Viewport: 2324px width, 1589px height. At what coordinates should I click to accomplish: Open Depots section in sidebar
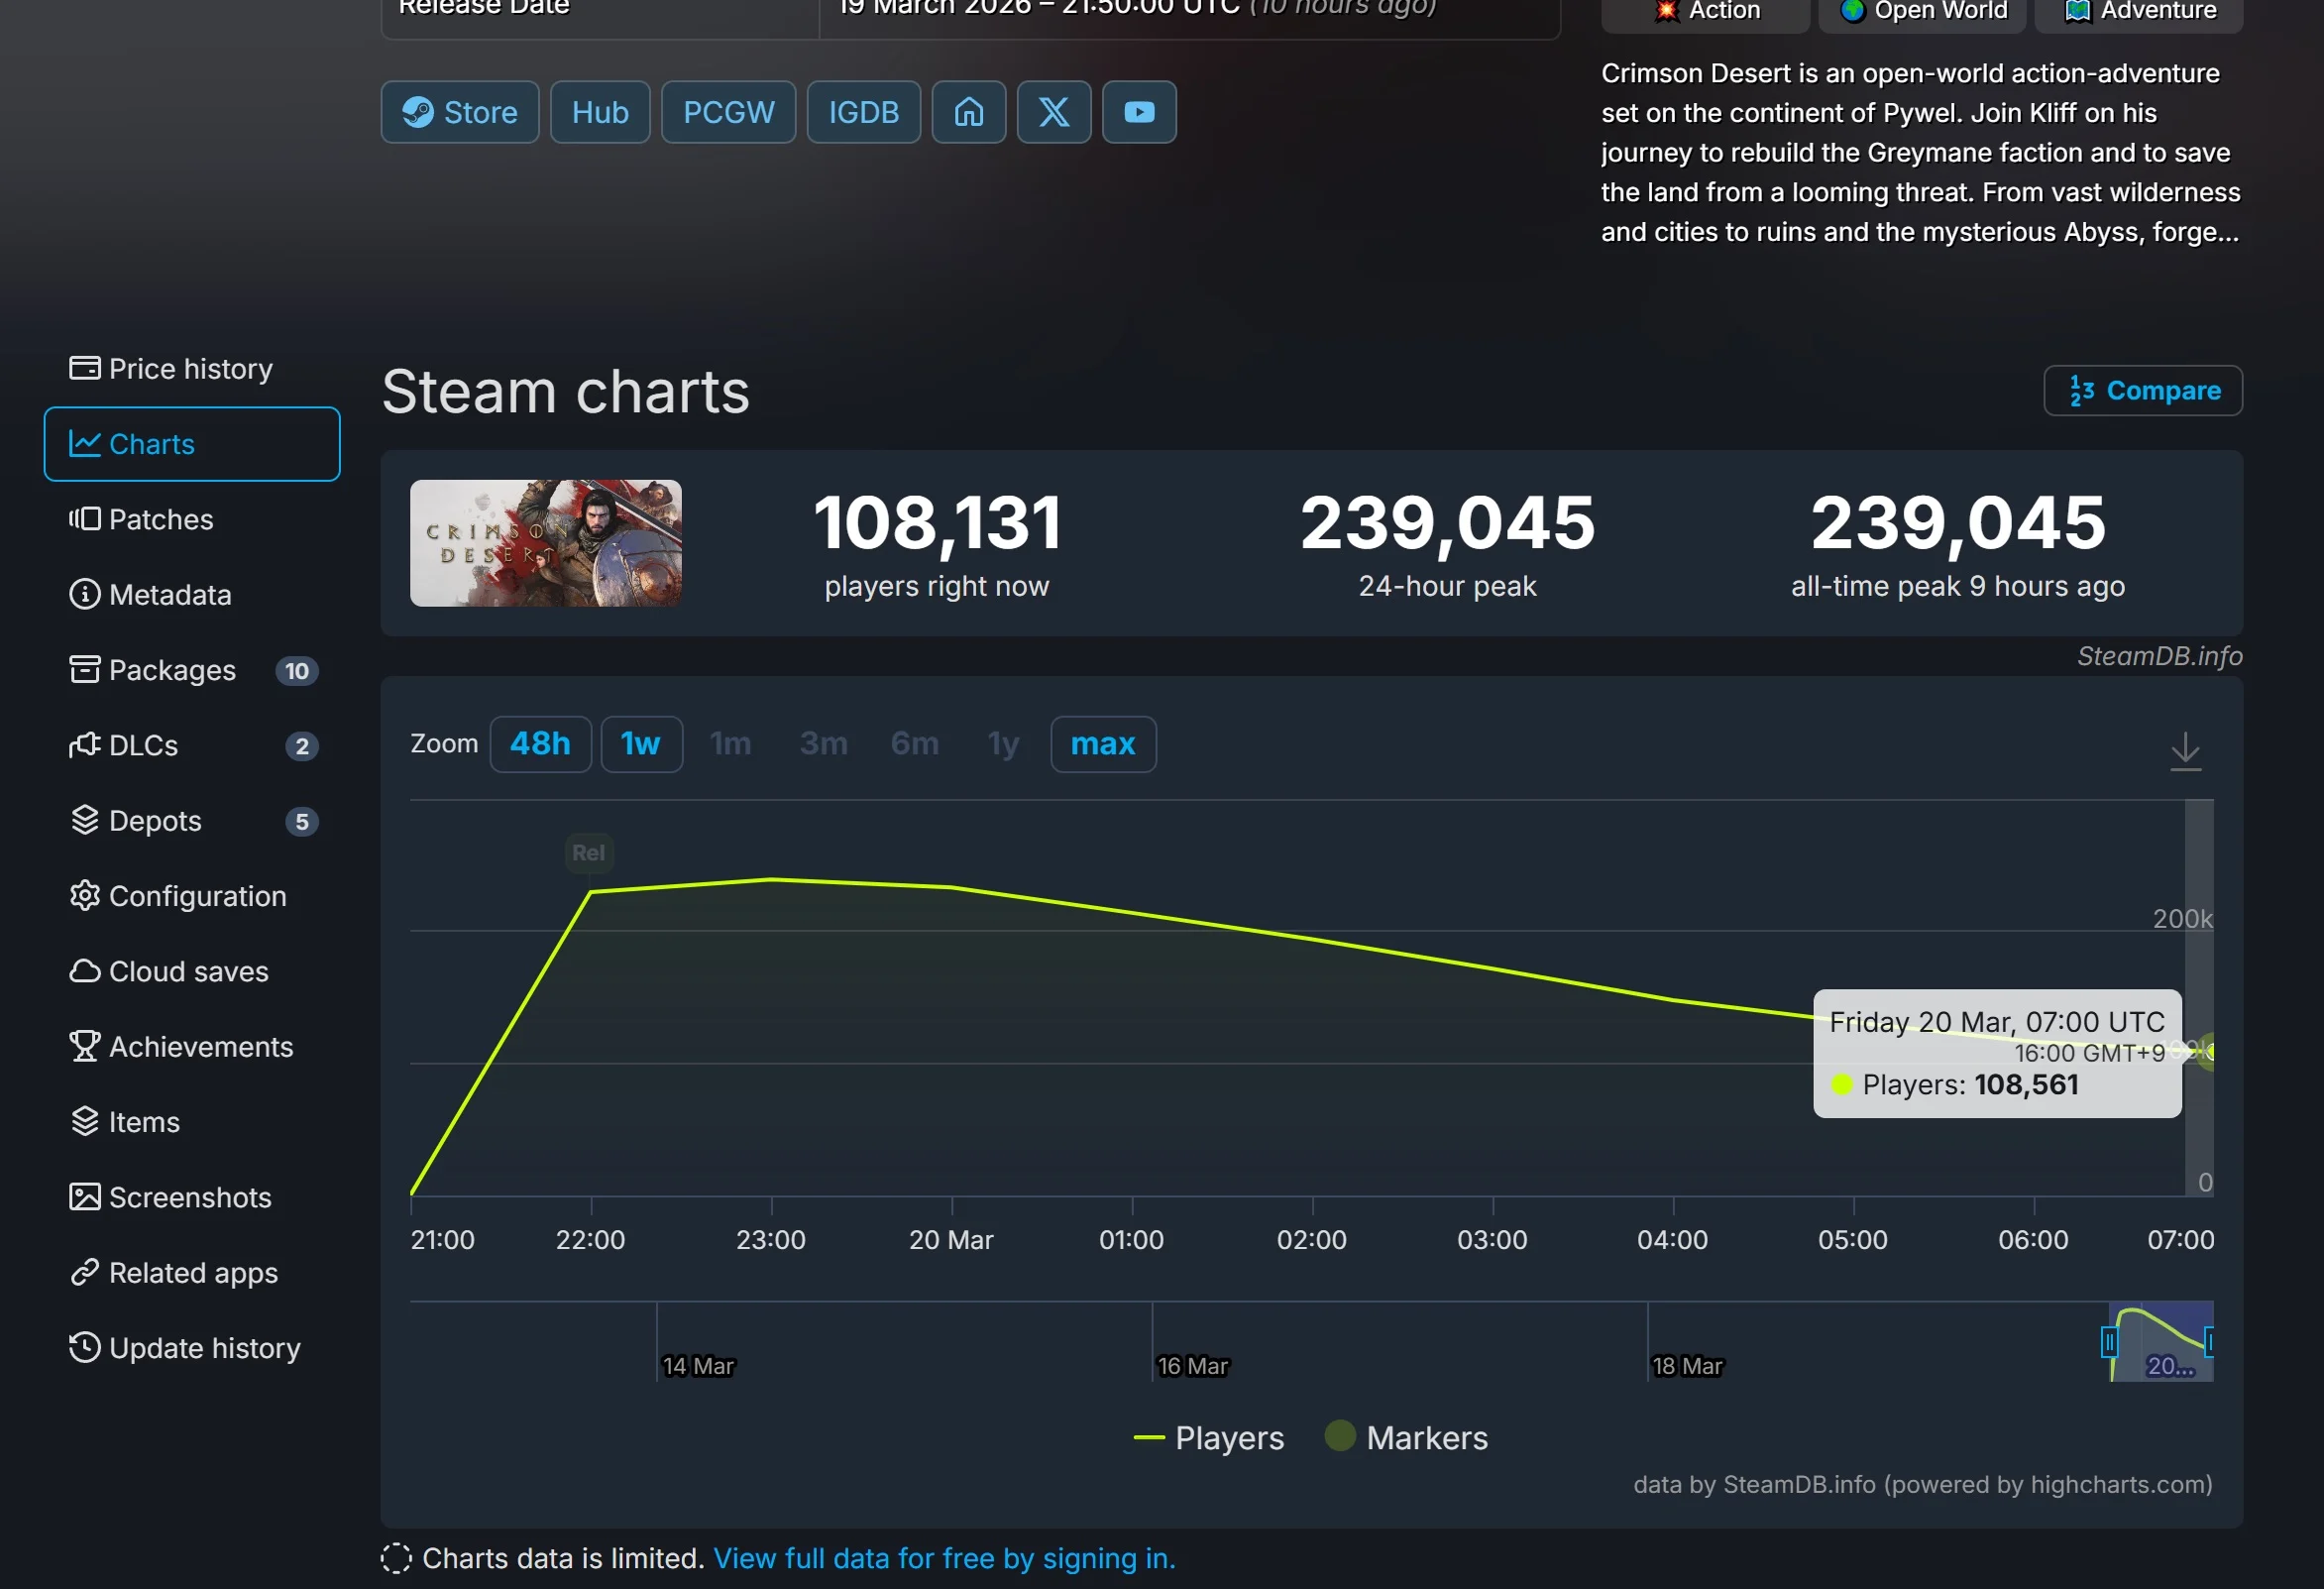click(191, 820)
